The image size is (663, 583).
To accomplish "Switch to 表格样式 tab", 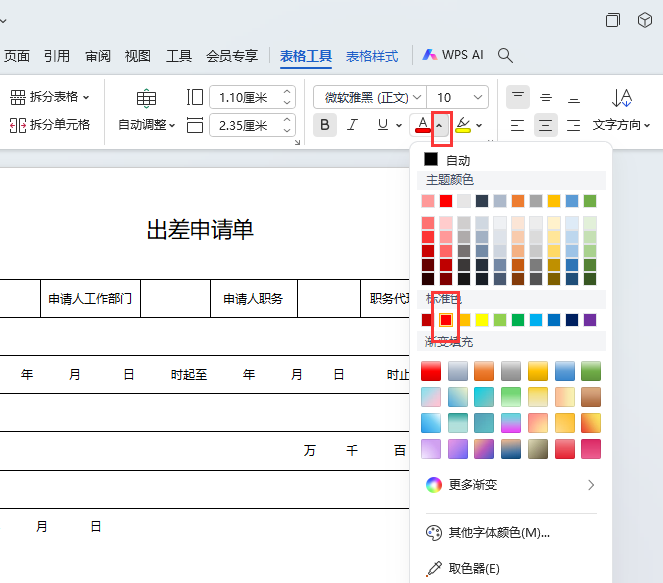I will coord(372,56).
